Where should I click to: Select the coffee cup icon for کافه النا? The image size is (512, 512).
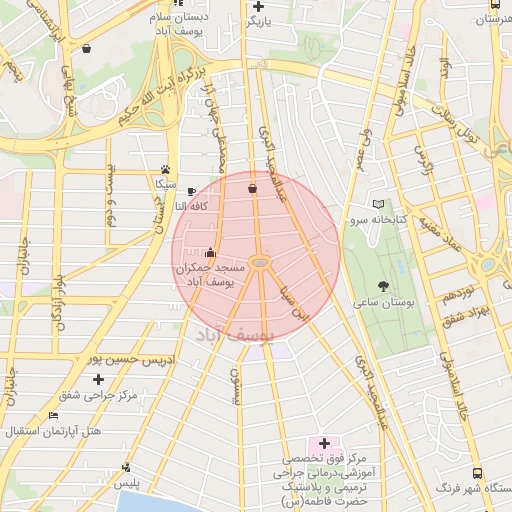[191, 191]
